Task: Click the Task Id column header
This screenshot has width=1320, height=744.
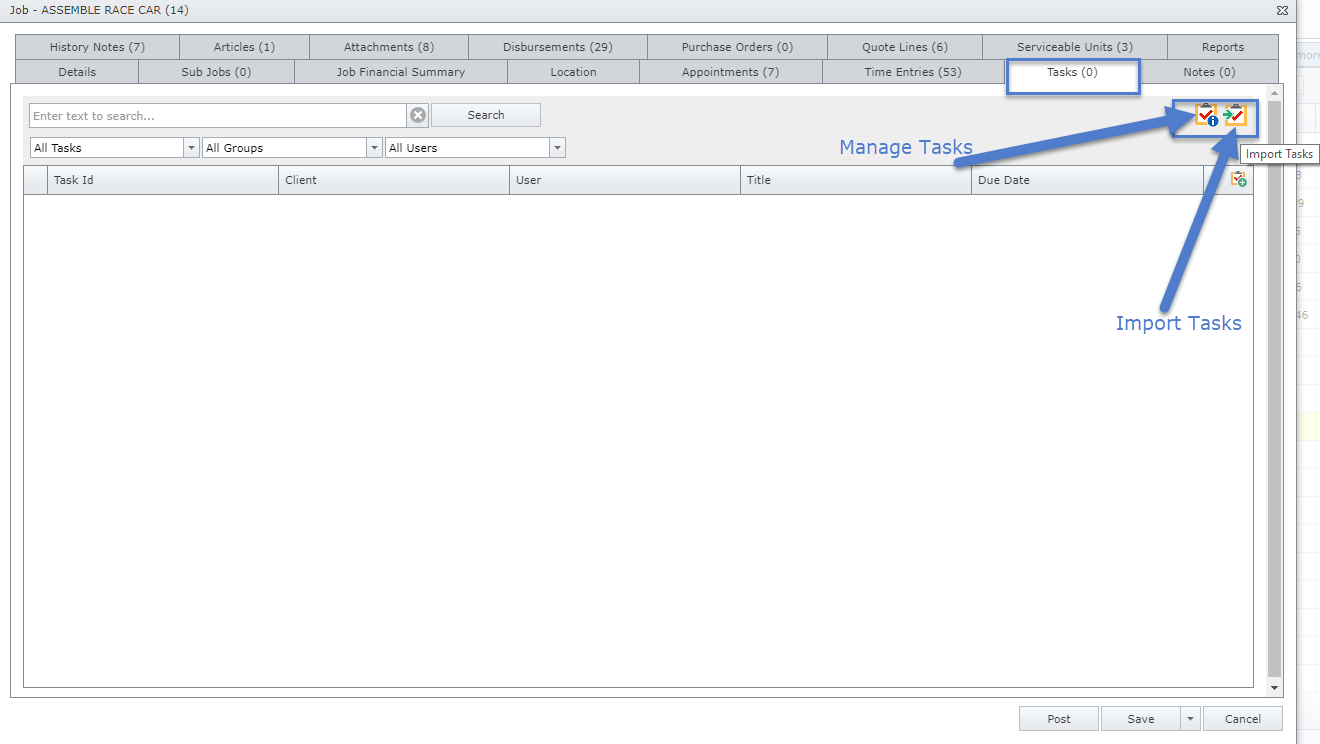Action: click(162, 180)
